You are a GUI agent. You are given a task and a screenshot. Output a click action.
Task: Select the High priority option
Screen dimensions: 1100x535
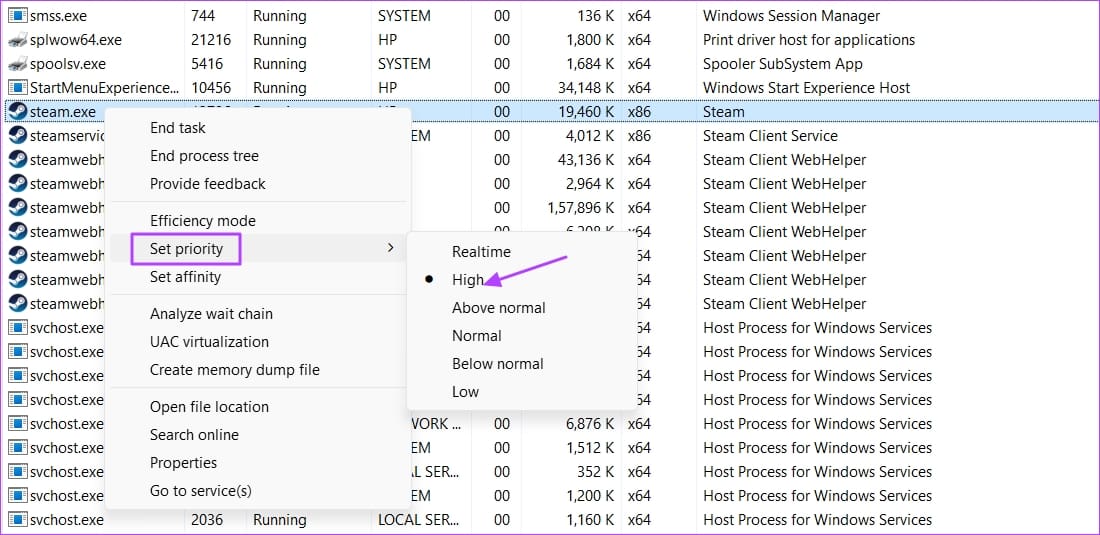click(521, 280)
